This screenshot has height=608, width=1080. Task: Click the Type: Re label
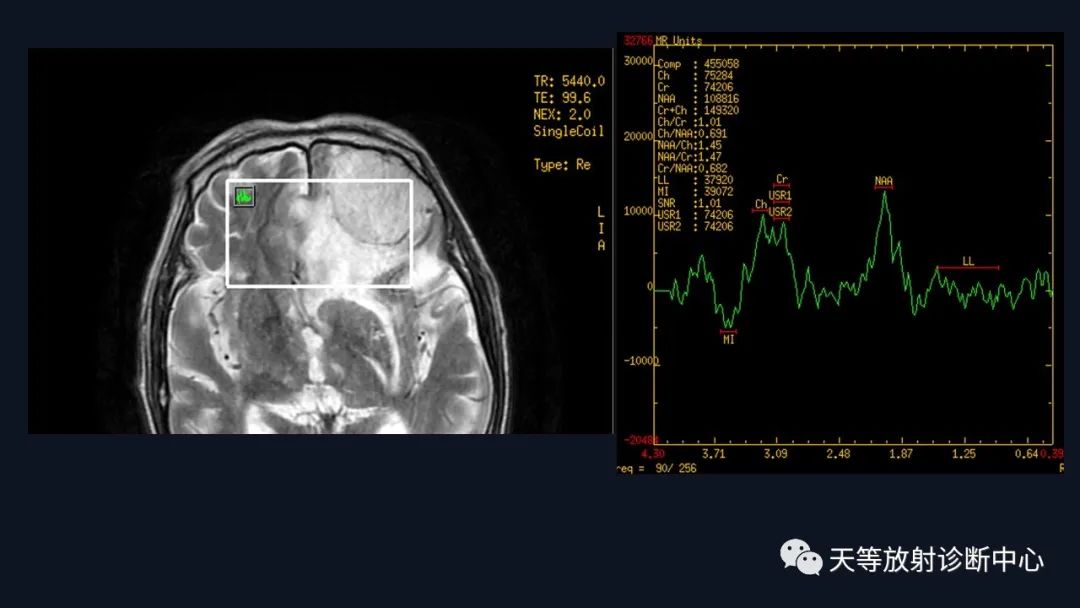click(562, 165)
